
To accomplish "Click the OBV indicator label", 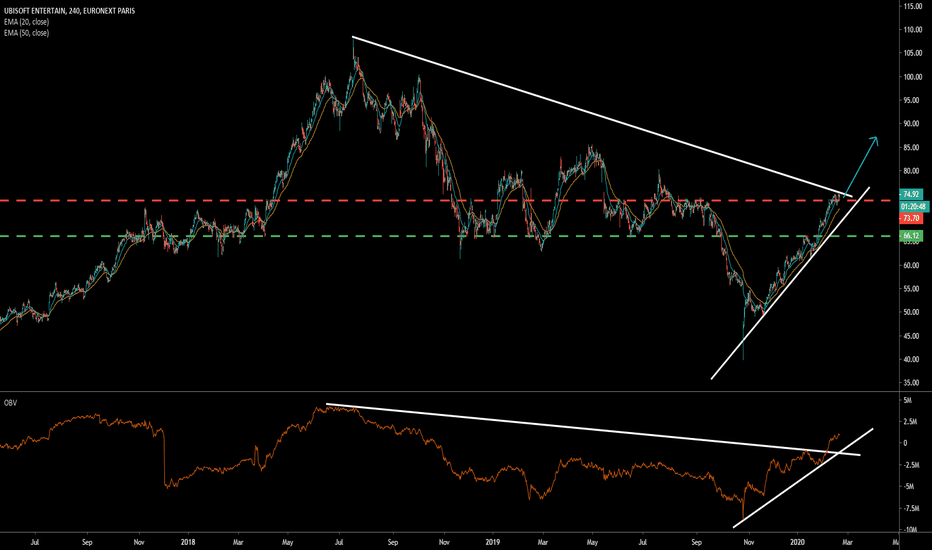I will 10,403.
